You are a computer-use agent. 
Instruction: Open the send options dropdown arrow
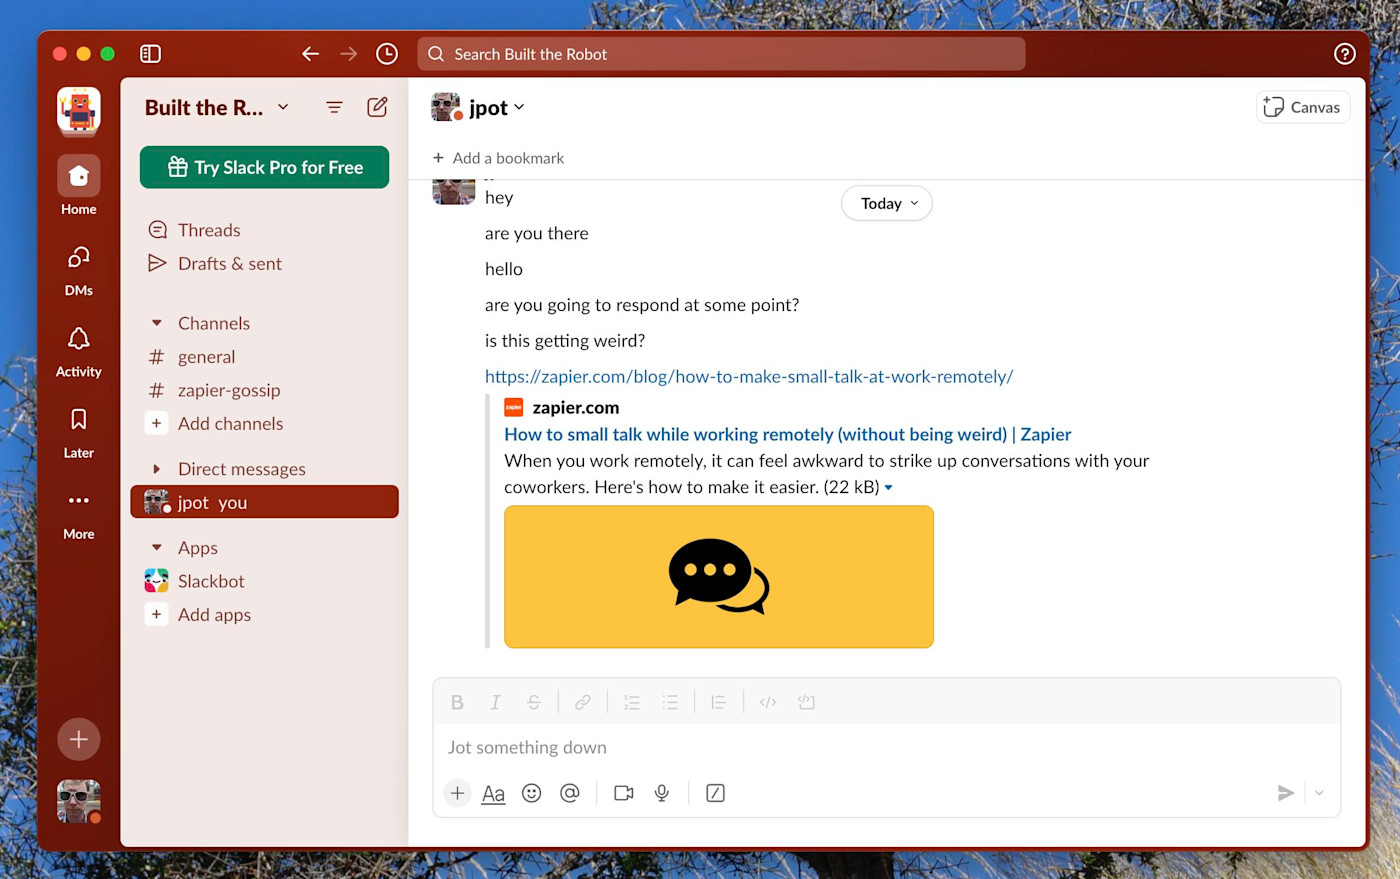(x=1319, y=793)
